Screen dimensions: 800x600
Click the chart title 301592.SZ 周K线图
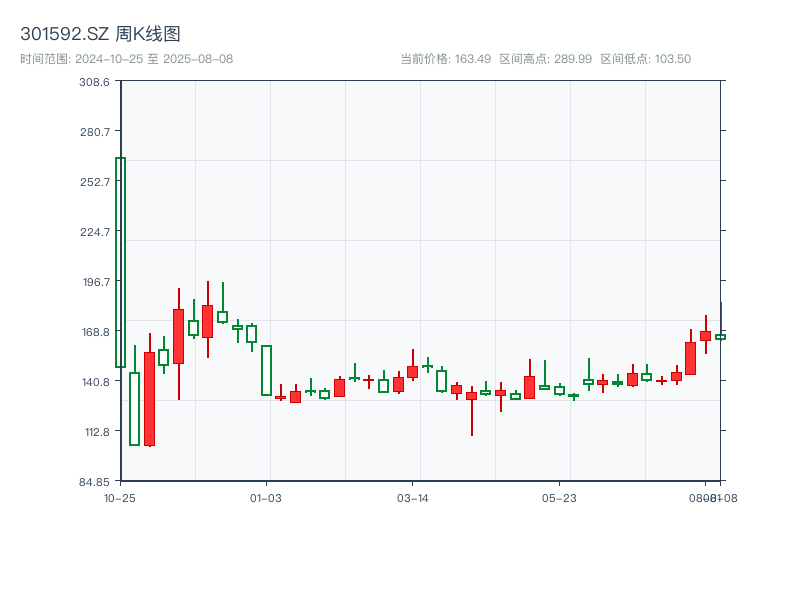point(101,34)
